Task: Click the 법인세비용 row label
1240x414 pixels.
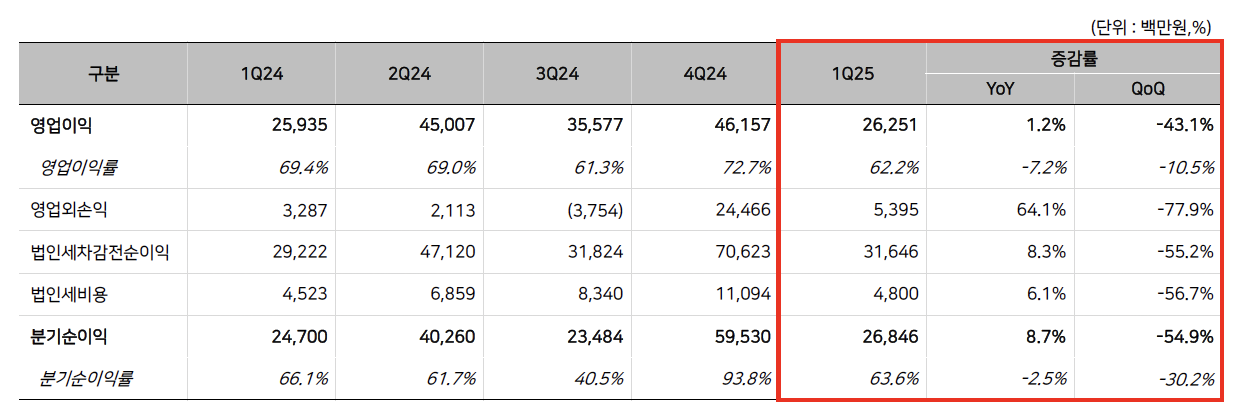Action: coord(70,294)
